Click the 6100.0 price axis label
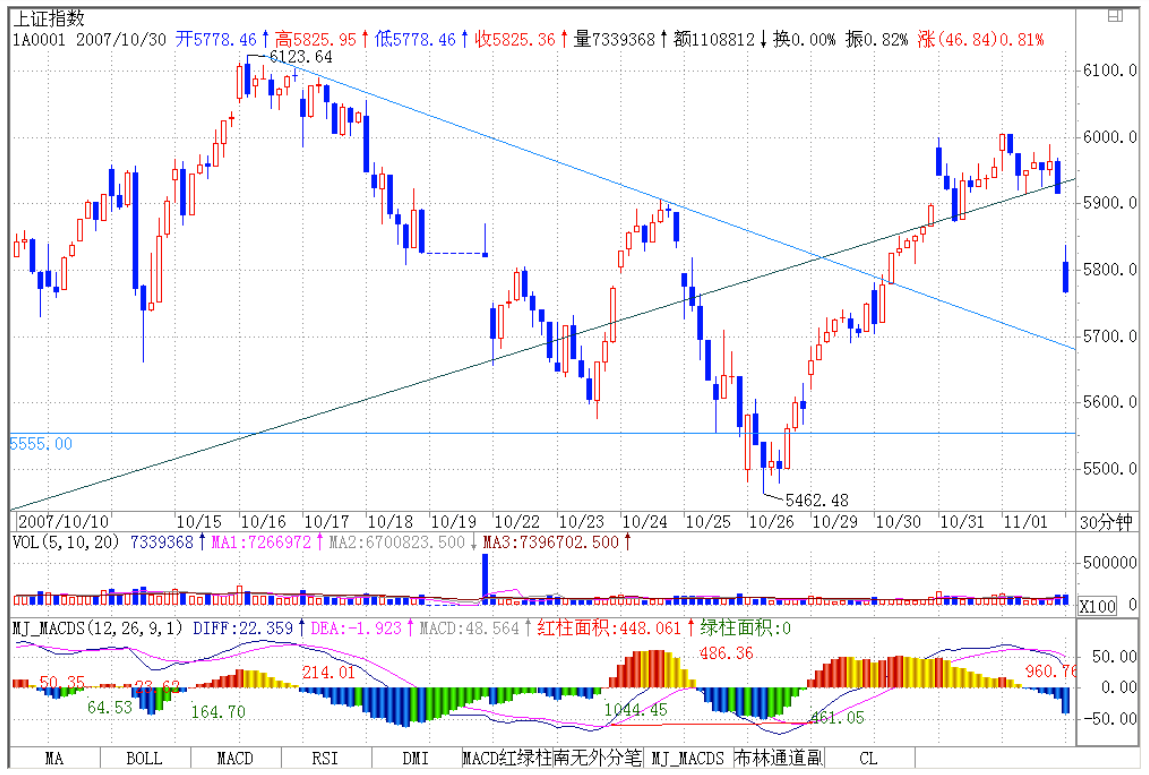 coord(1110,71)
